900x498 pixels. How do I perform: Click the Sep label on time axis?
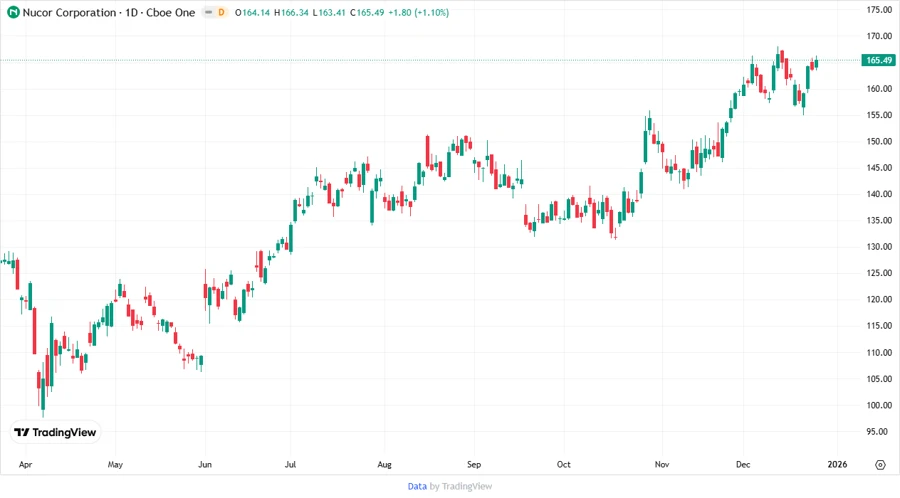pos(474,464)
